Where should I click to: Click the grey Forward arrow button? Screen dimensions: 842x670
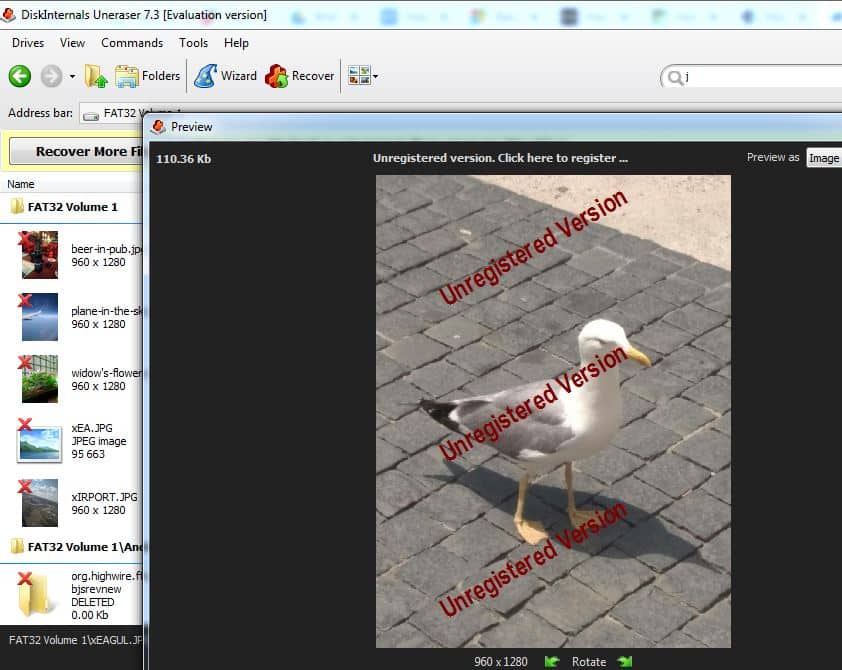pyautogui.click(x=51, y=76)
